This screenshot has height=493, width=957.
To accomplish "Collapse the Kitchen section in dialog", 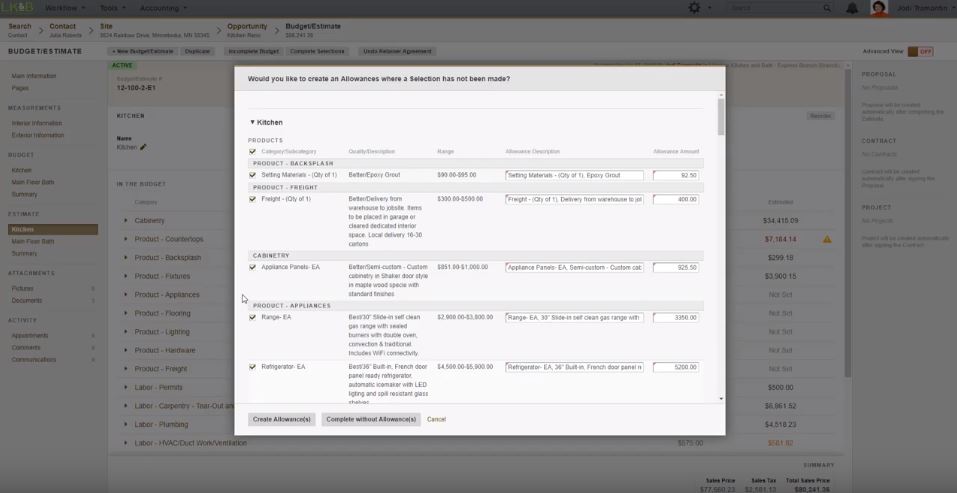I will [x=253, y=122].
